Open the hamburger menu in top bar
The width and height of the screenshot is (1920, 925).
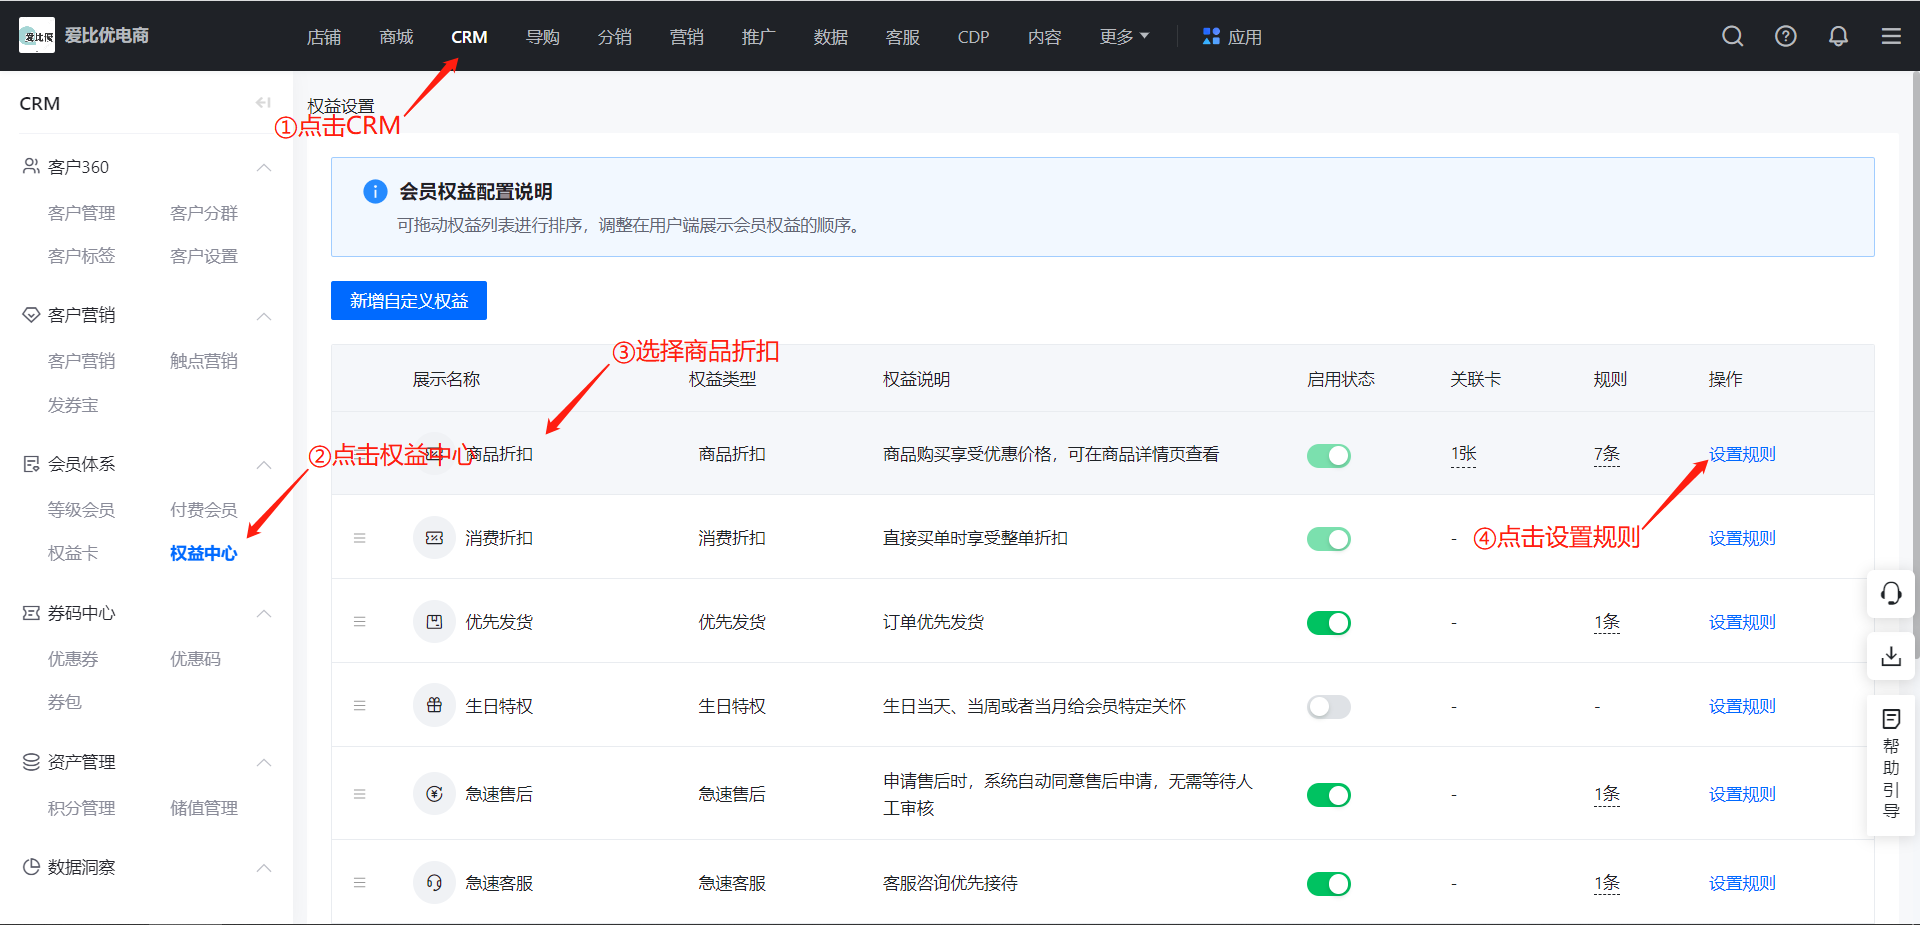click(1891, 36)
